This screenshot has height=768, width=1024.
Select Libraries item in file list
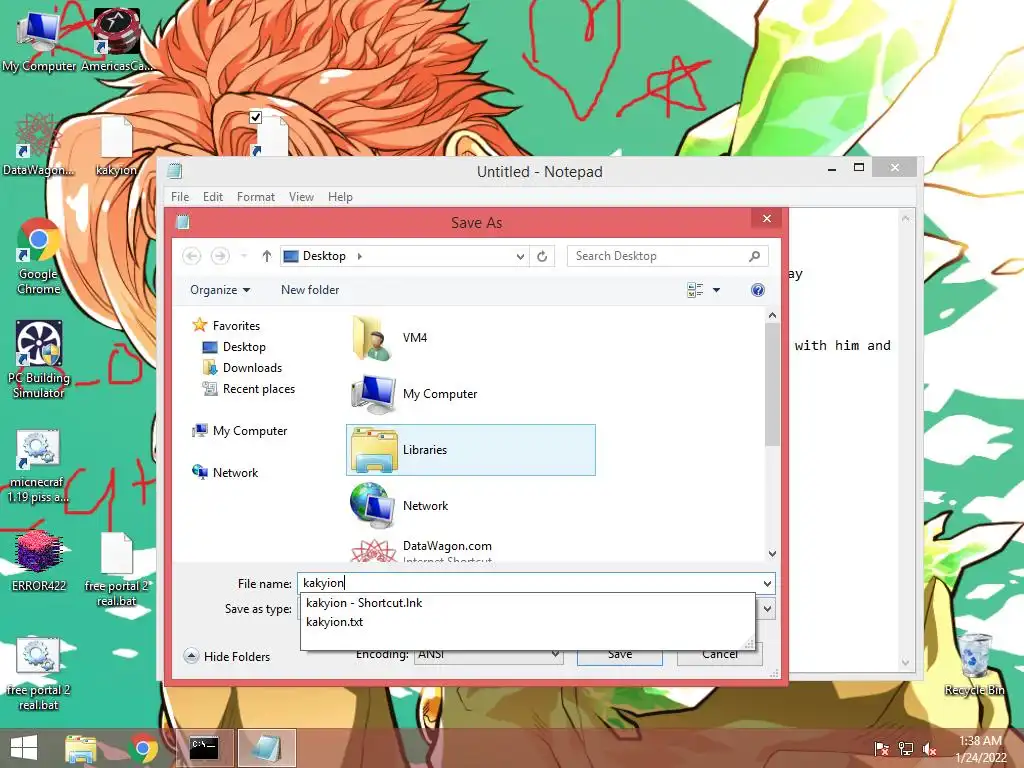470,450
